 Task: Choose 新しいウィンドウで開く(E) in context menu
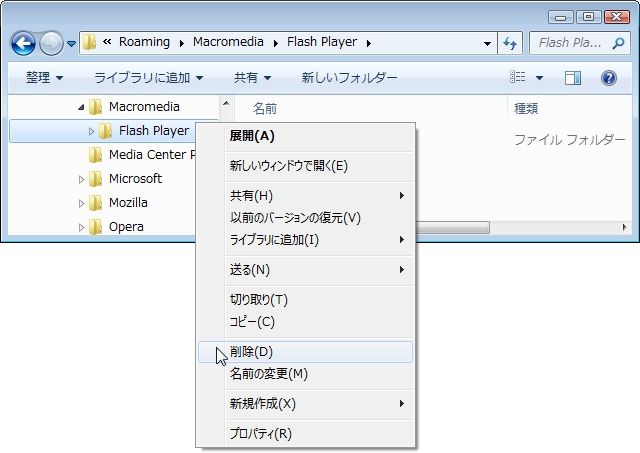click(x=305, y=166)
